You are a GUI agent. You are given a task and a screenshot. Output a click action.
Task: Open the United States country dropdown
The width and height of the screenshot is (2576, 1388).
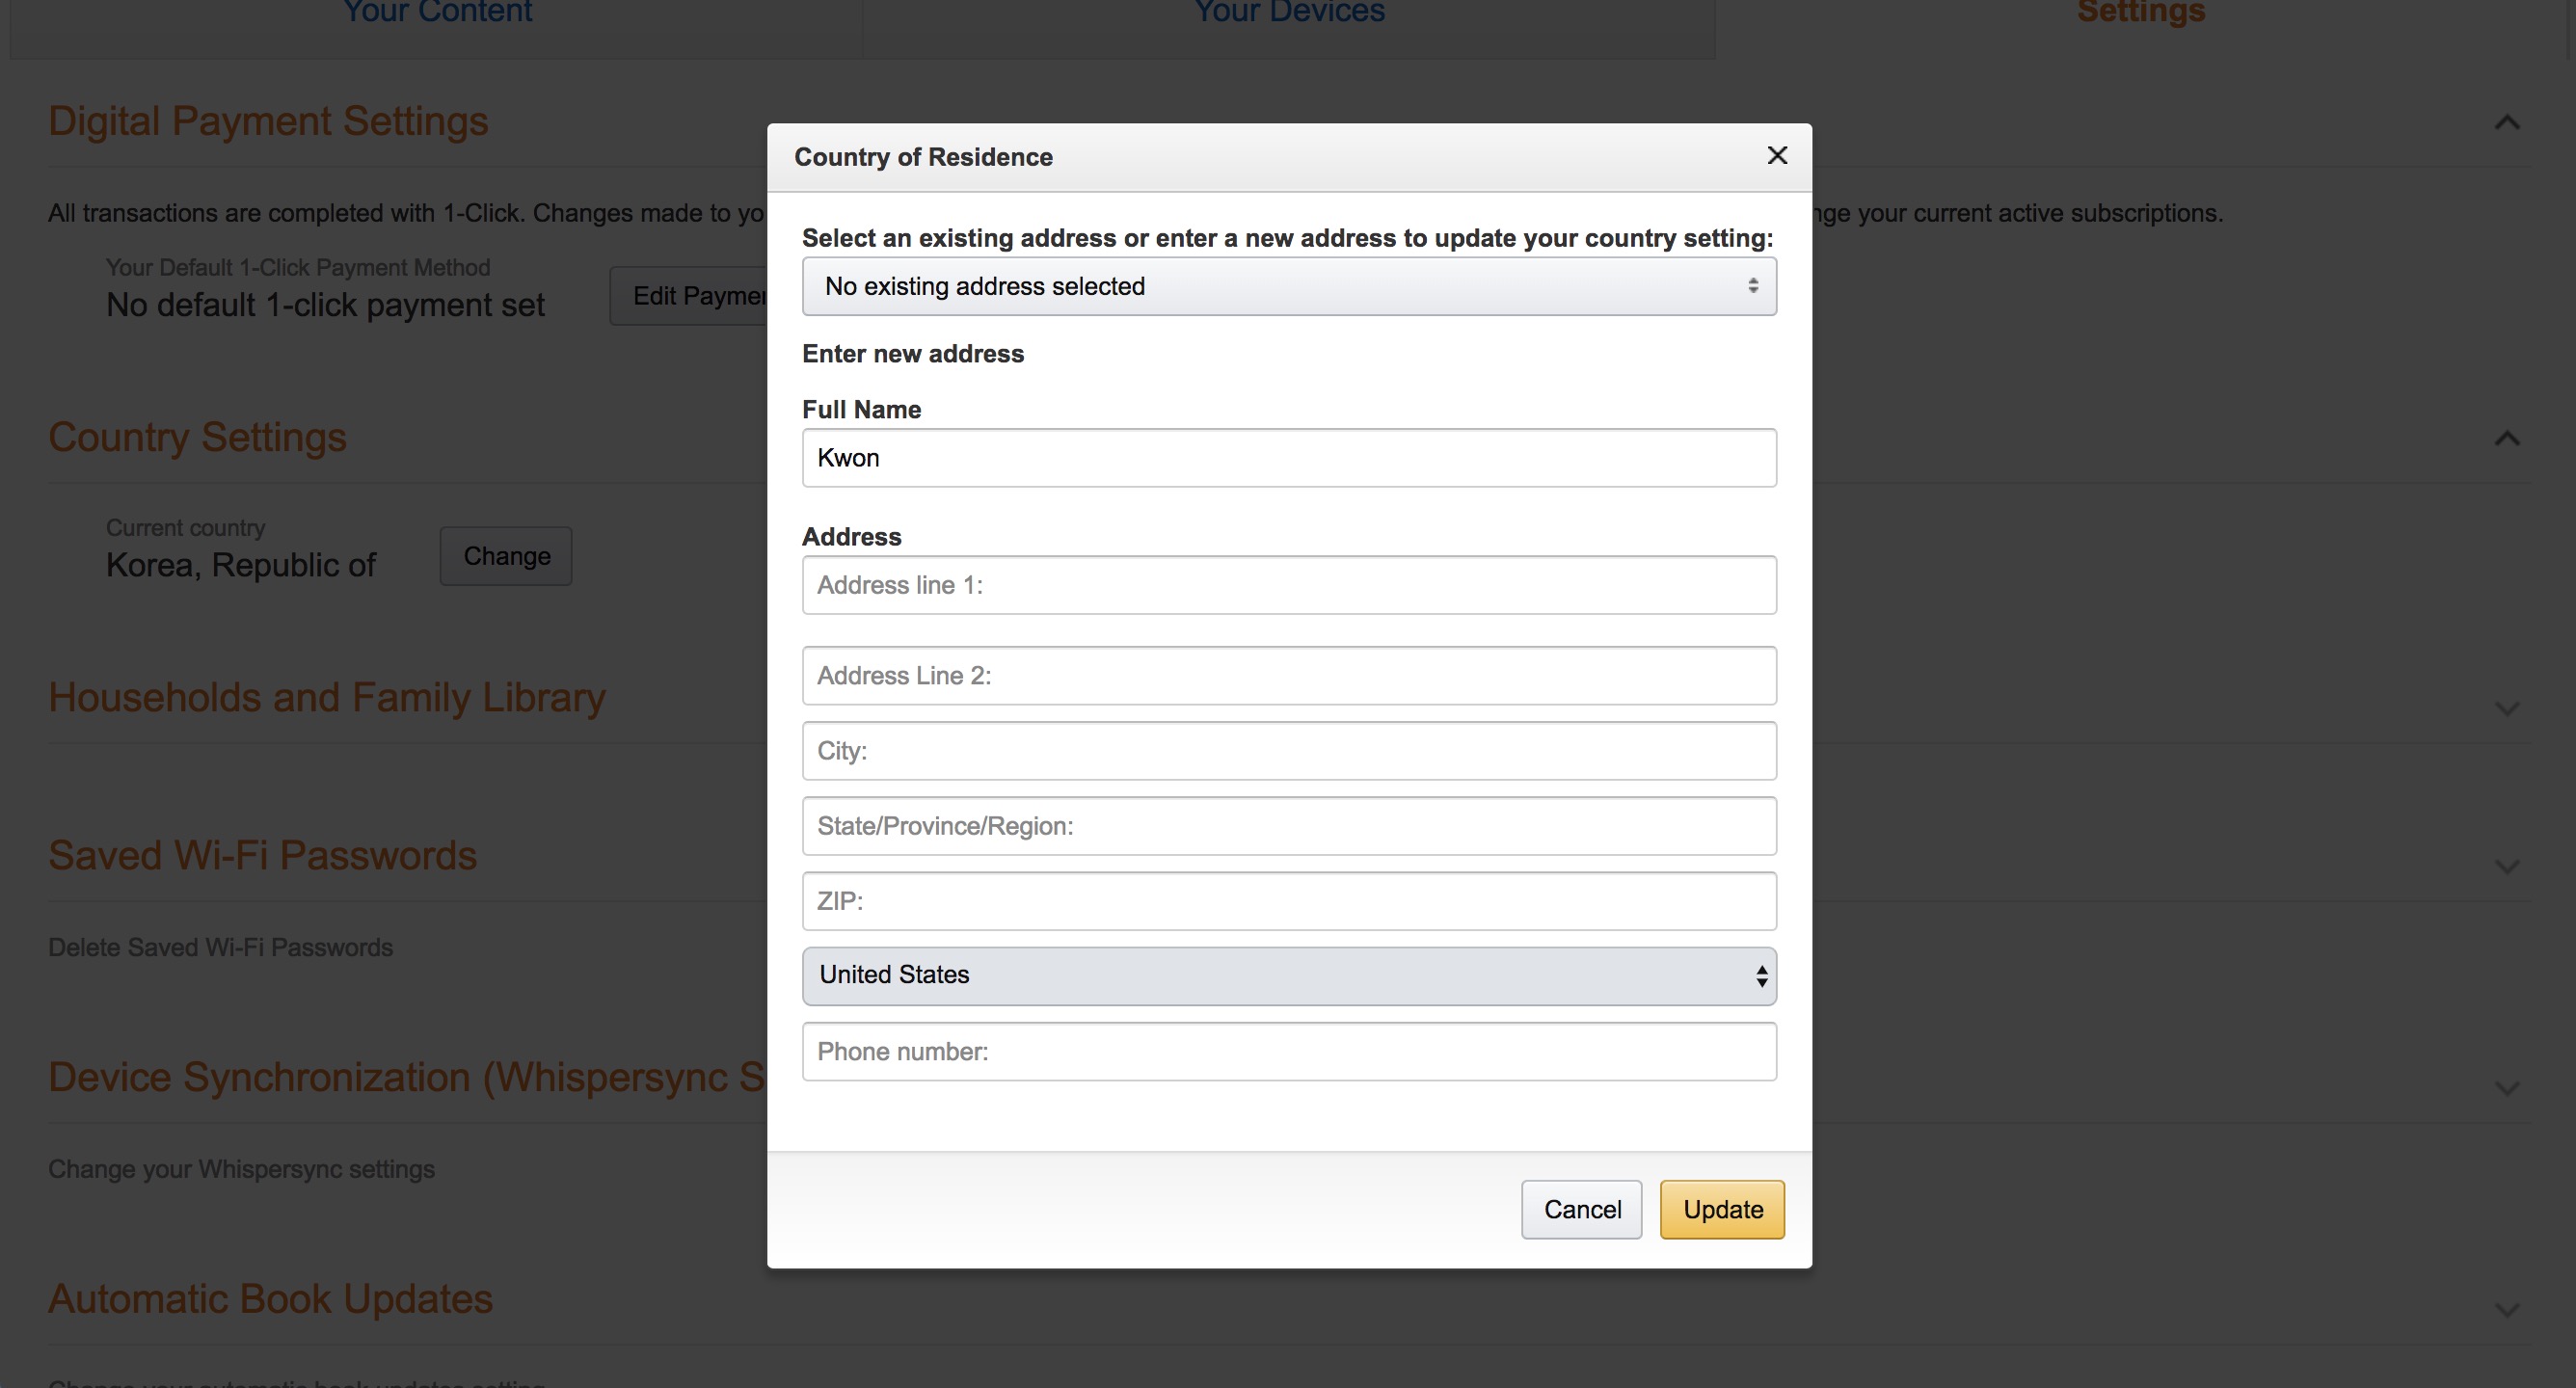click(1289, 976)
